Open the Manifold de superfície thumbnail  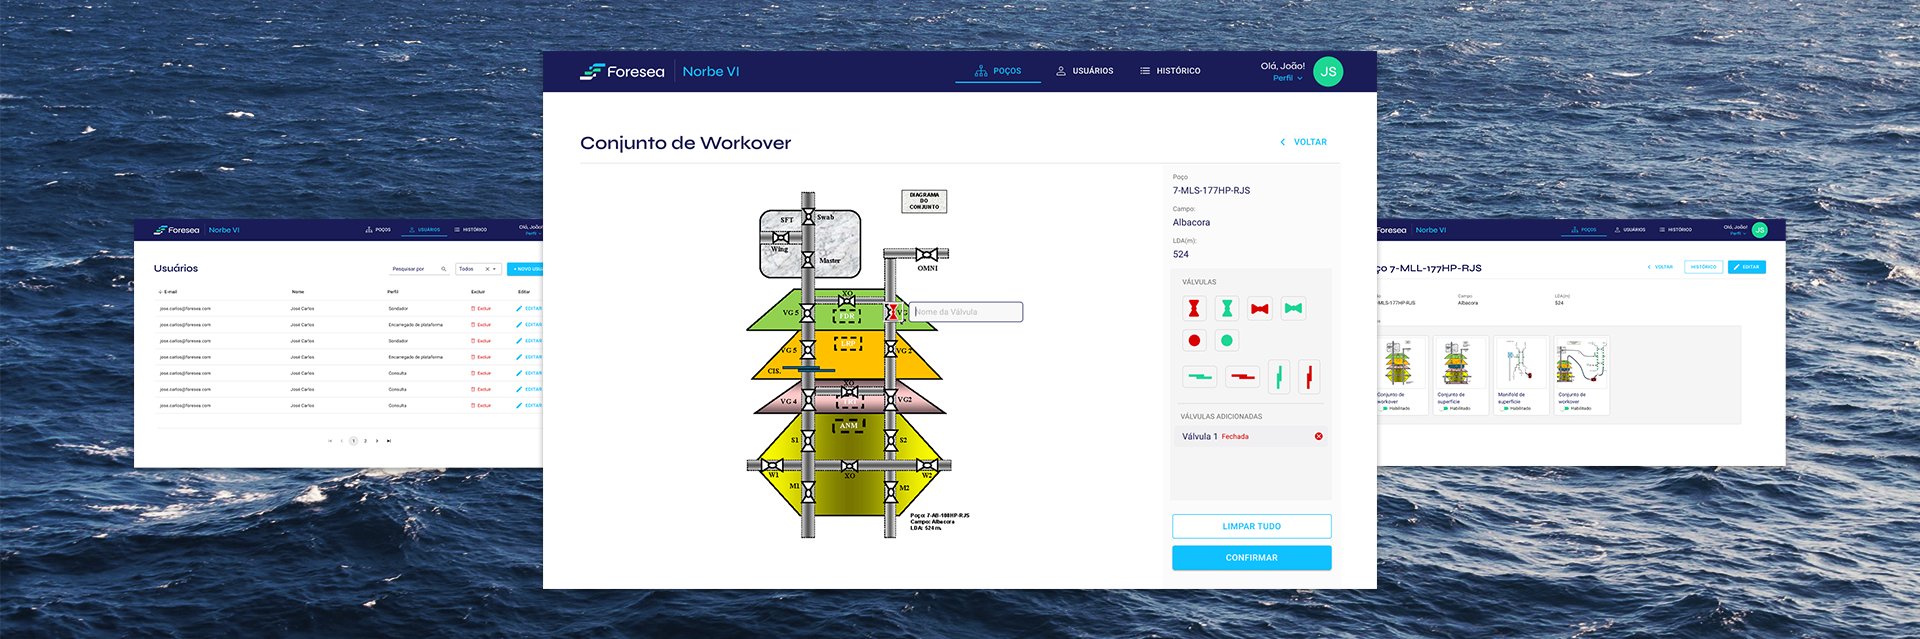[x=1521, y=363]
